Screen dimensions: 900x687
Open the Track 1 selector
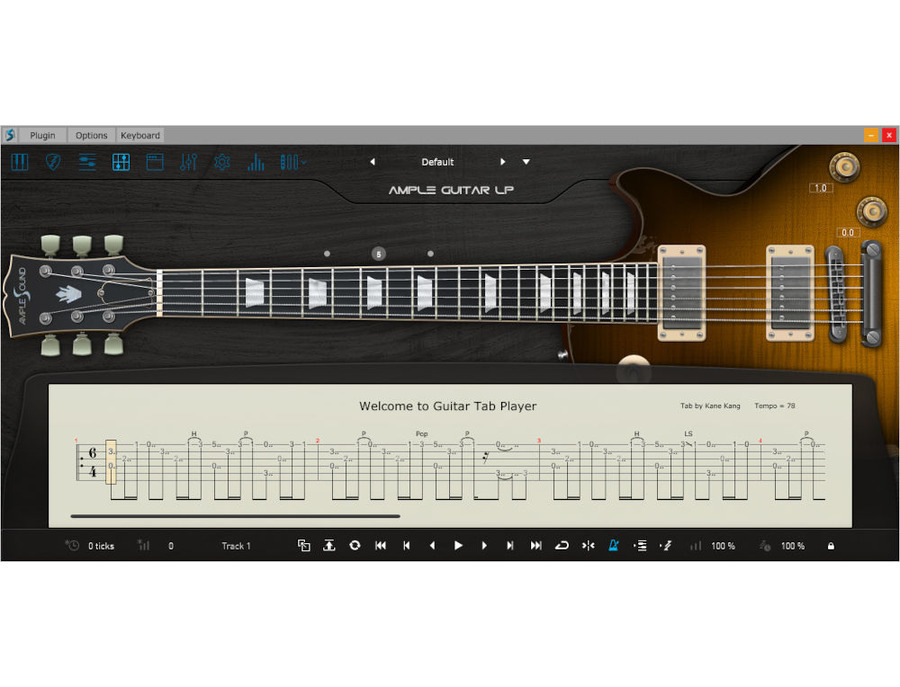pyautogui.click(x=236, y=546)
